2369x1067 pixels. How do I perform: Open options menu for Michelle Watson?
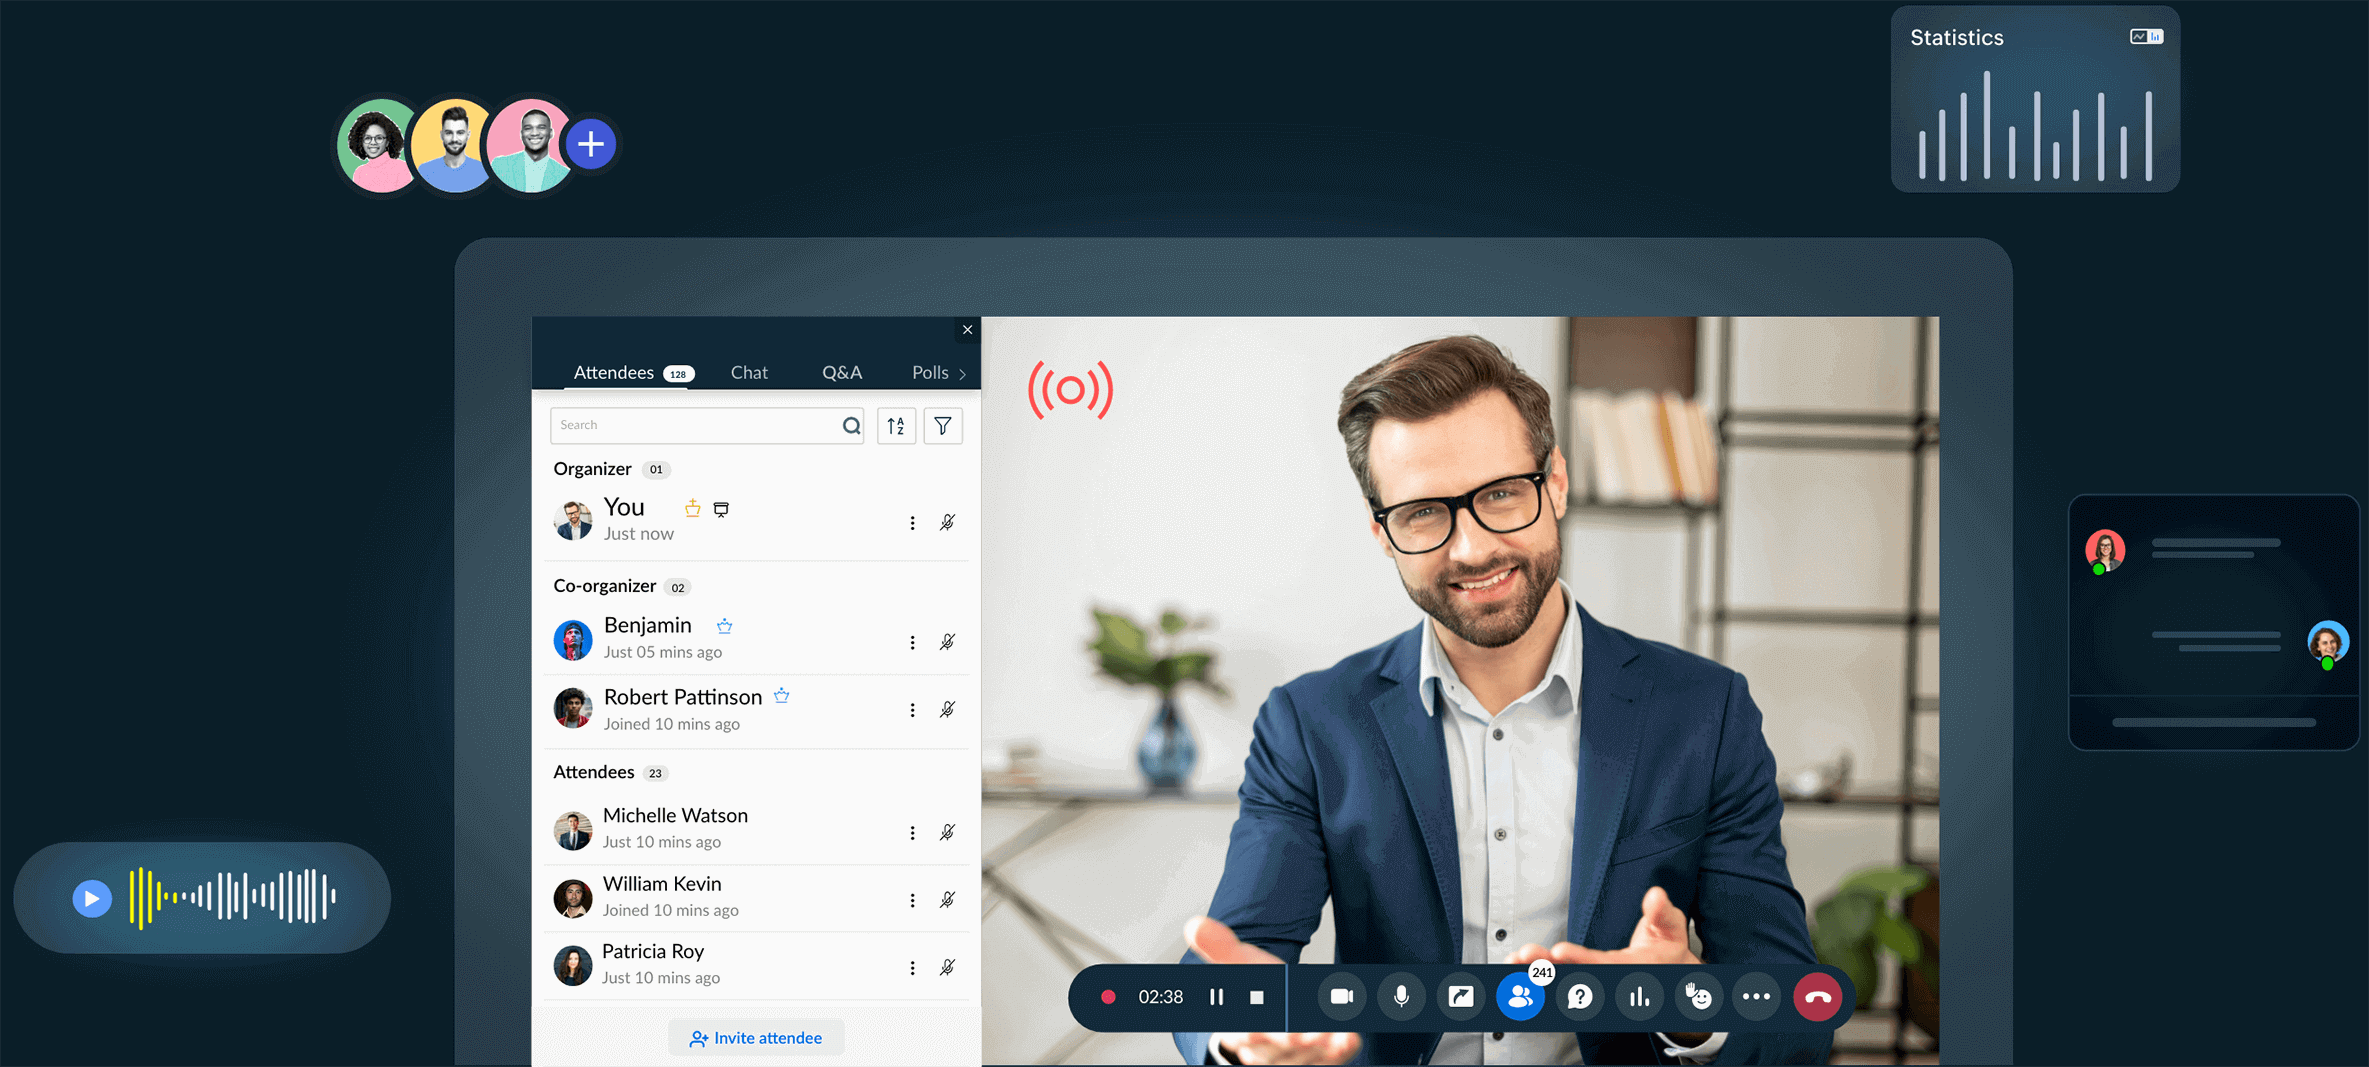(x=912, y=833)
